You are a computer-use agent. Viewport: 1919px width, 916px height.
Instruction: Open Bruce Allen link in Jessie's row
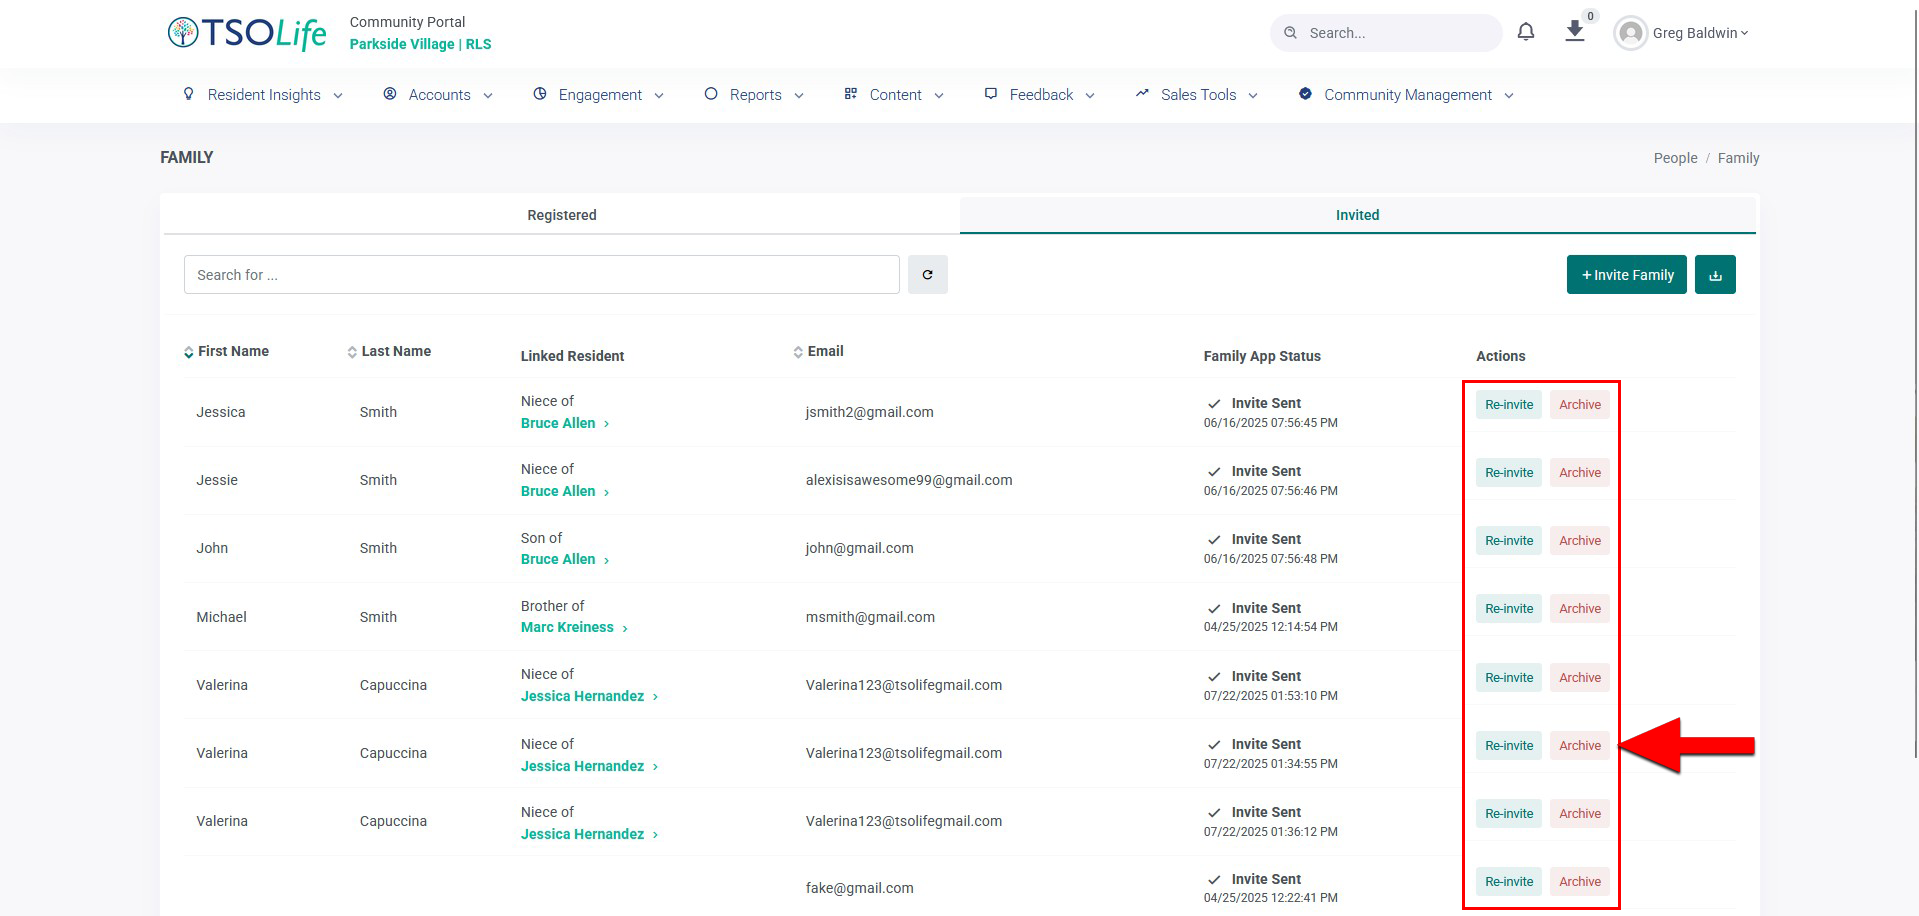point(565,491)
